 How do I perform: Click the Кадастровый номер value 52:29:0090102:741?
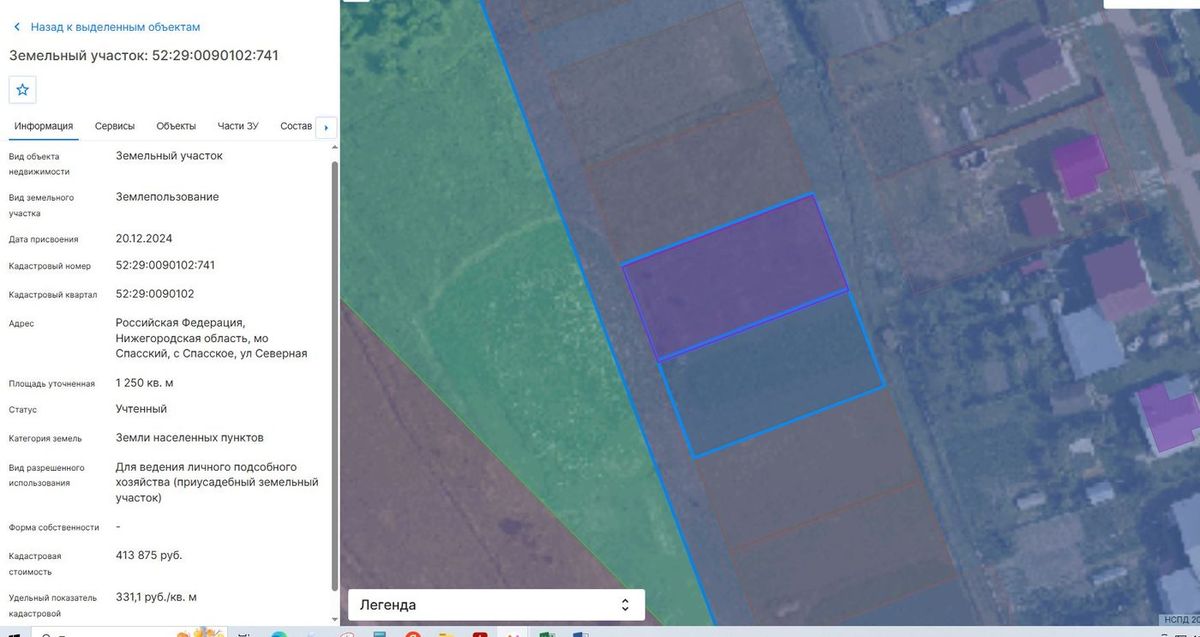coord(165,265)
